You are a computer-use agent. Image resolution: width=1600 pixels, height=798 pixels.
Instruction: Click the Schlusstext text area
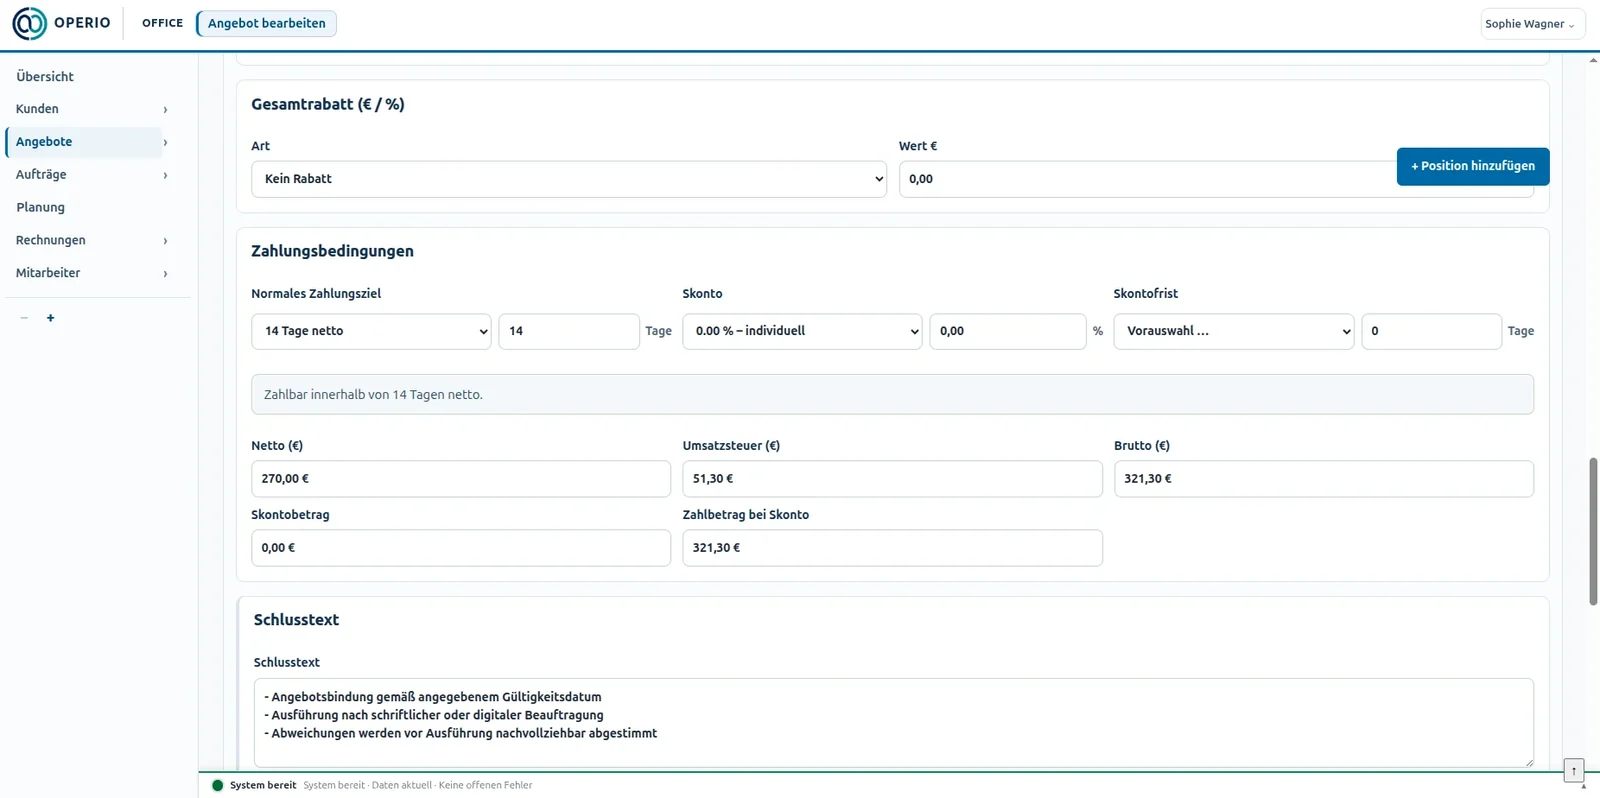893,723
